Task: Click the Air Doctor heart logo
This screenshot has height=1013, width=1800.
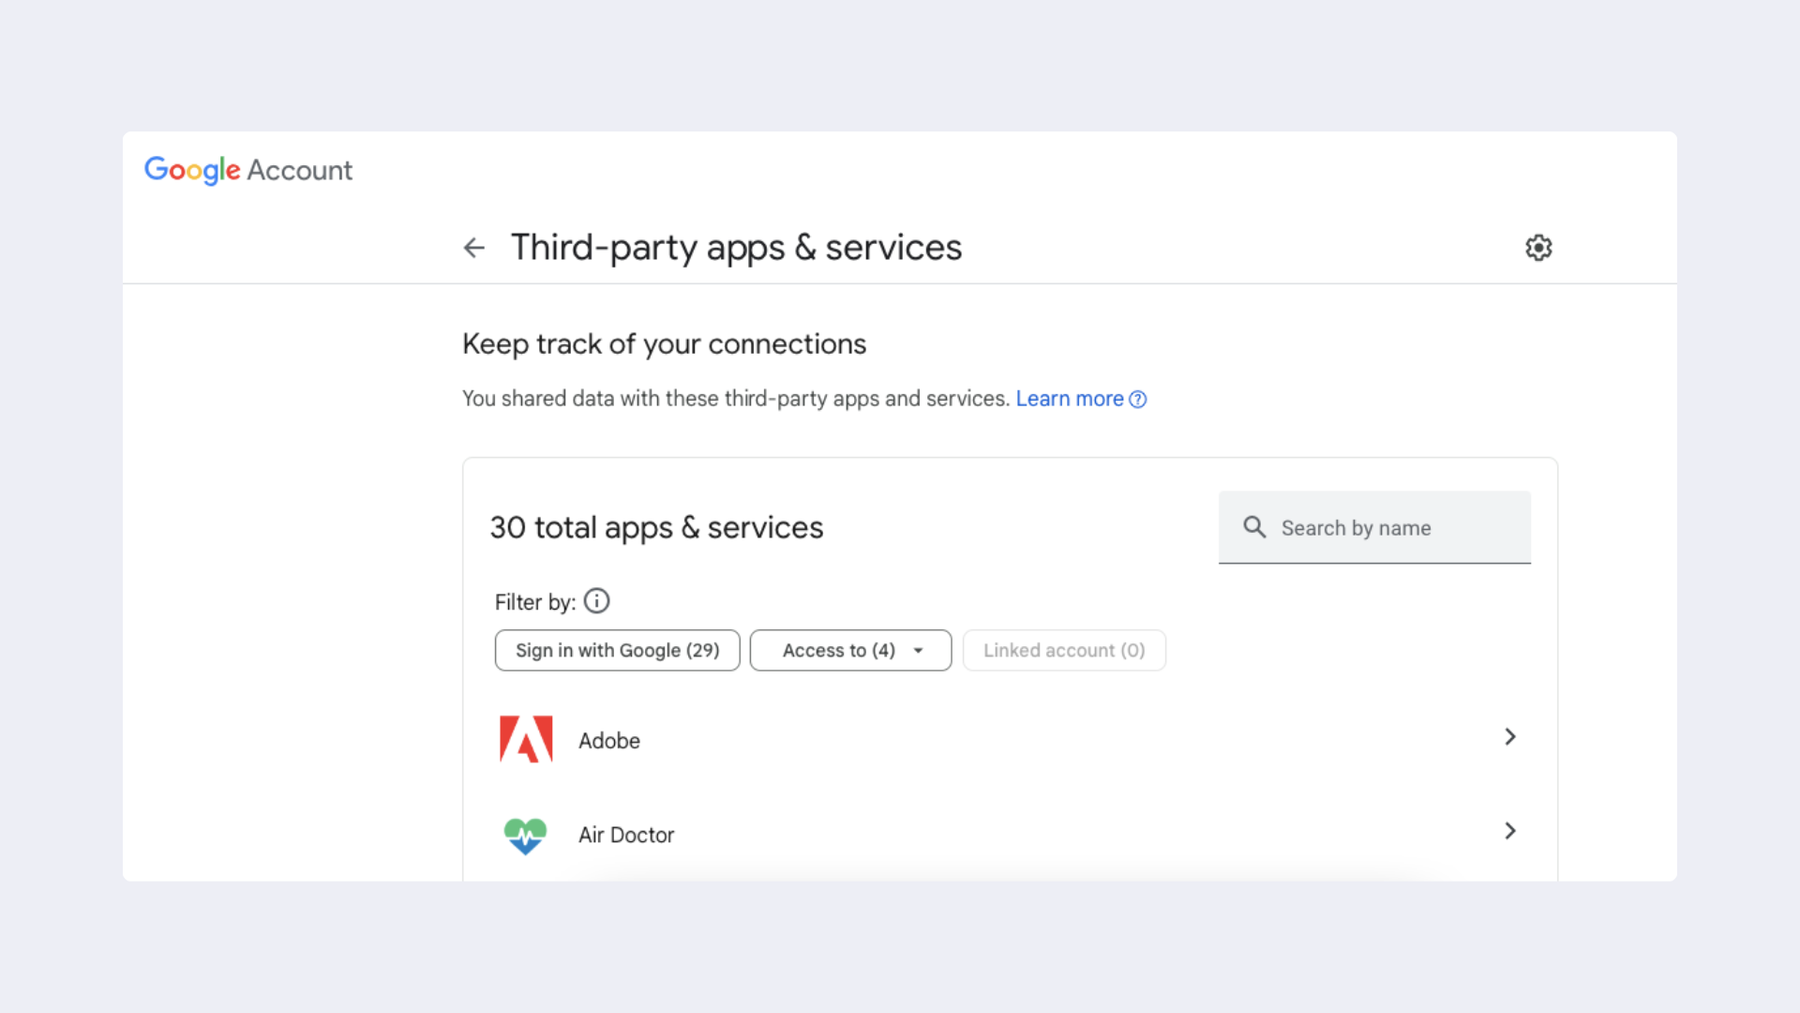Action: (x=525, y=835)
